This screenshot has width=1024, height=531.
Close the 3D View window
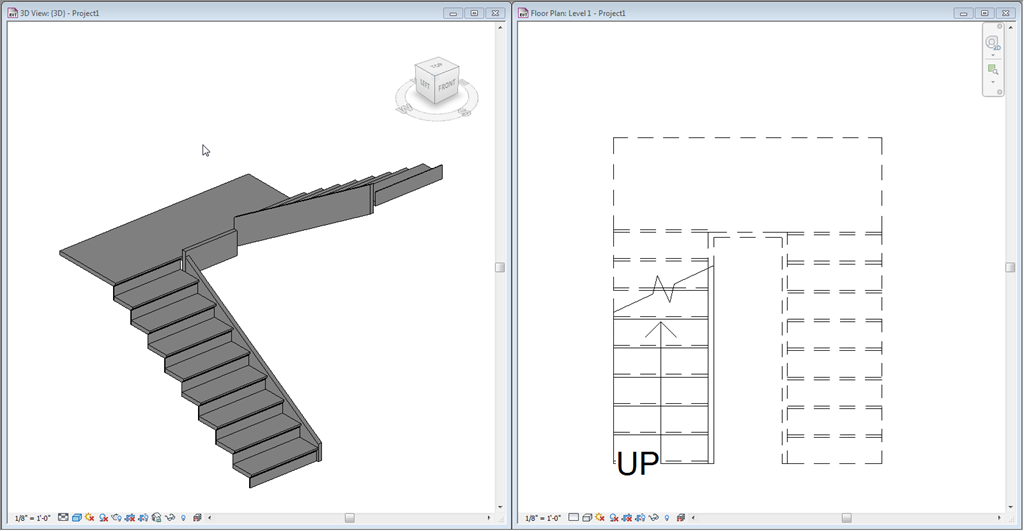point(496,13)
